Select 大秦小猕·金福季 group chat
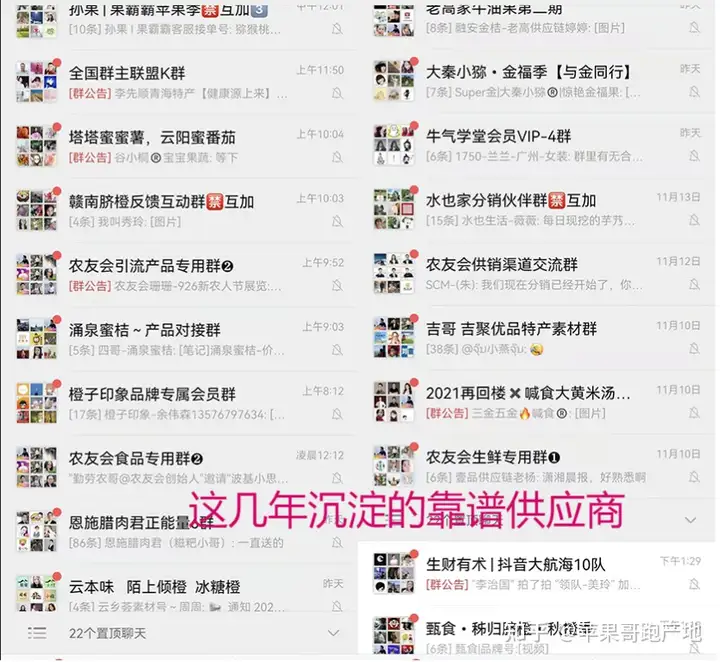This screenshot has height=662, width=720. 537,81
